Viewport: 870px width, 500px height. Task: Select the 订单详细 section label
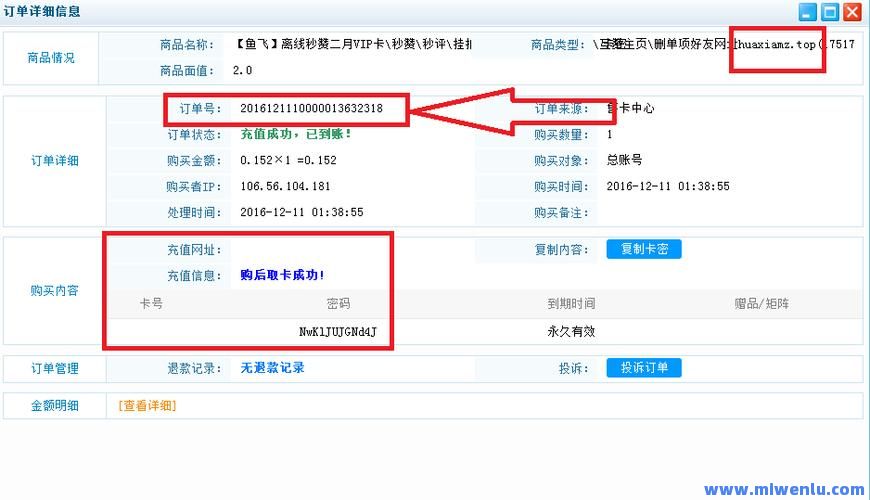(55, 161)
